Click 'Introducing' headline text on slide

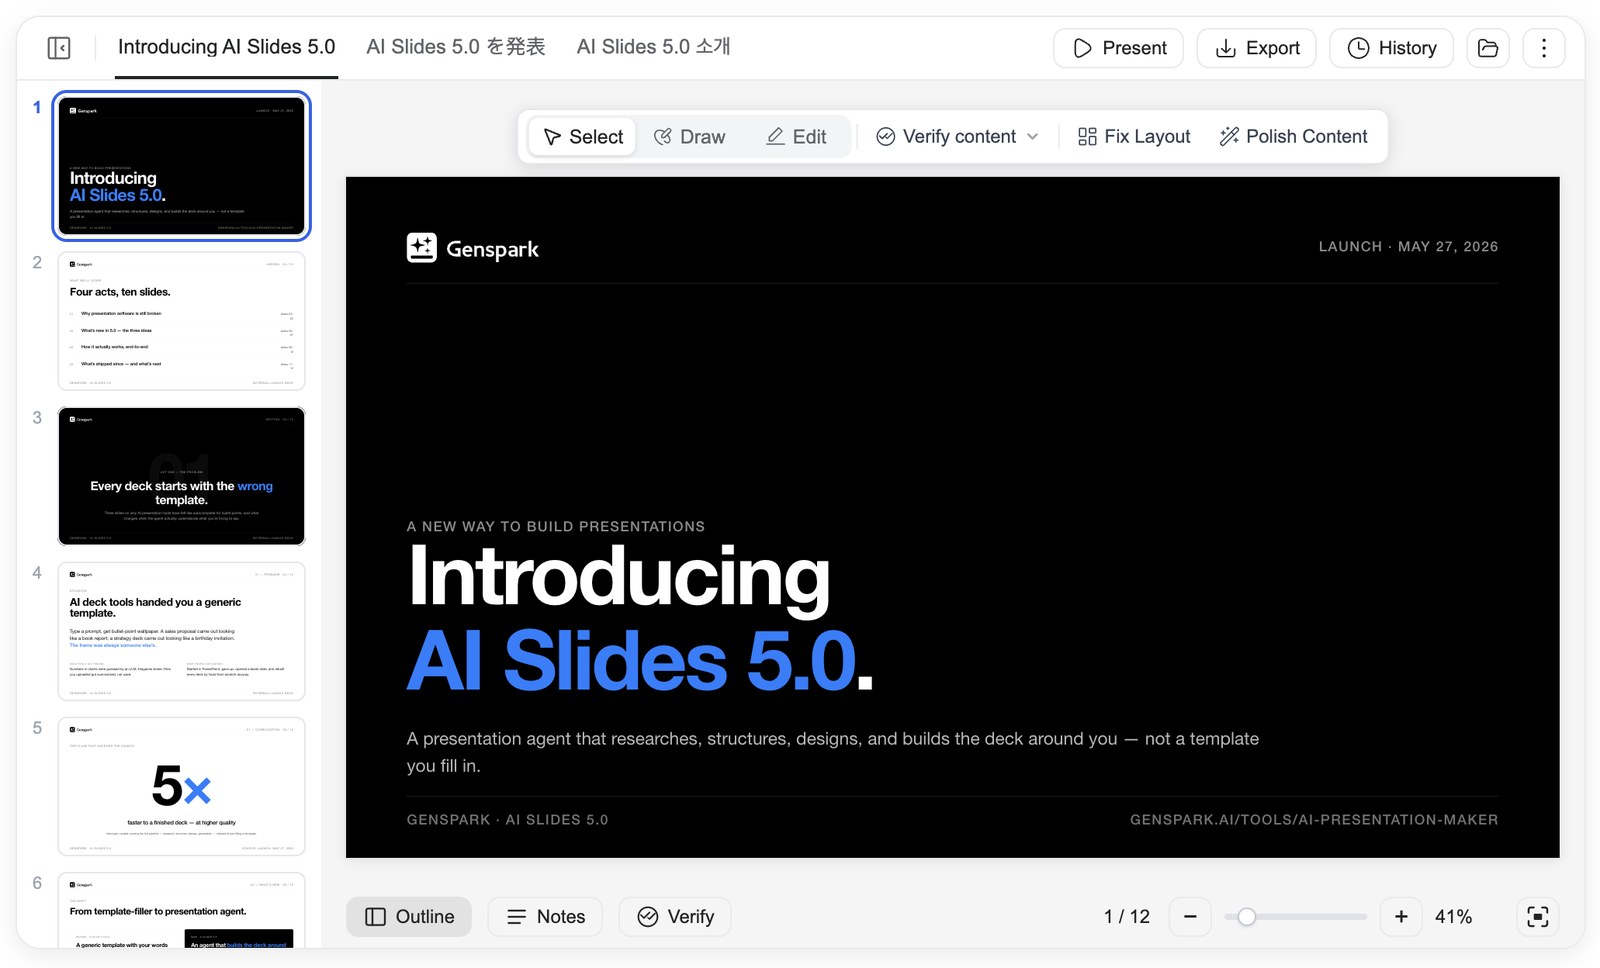(x=619, y=577)
